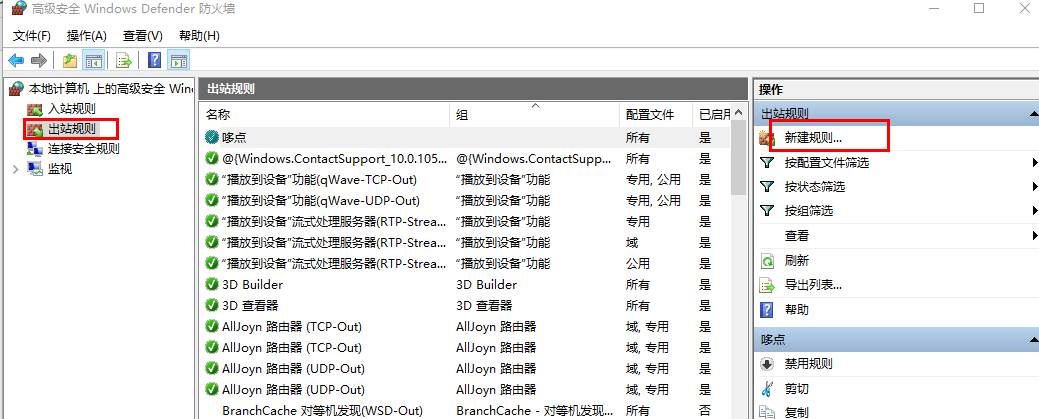Screen dimensions: 1039x419
Task: Click 剪切 in the actions pane
Action: (x=796, y=389)
